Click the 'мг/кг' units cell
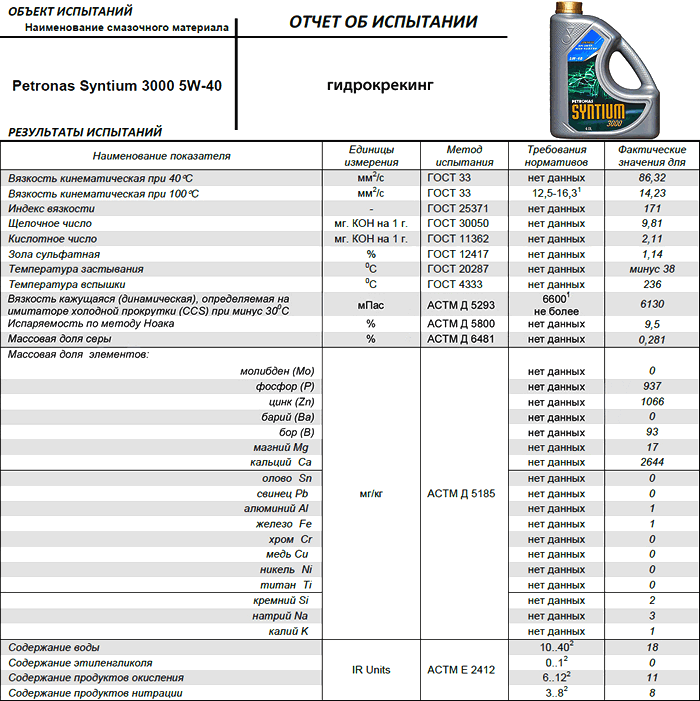Image resolution: width=700 pixels, height=701 pixels. [x=371, y=494]
